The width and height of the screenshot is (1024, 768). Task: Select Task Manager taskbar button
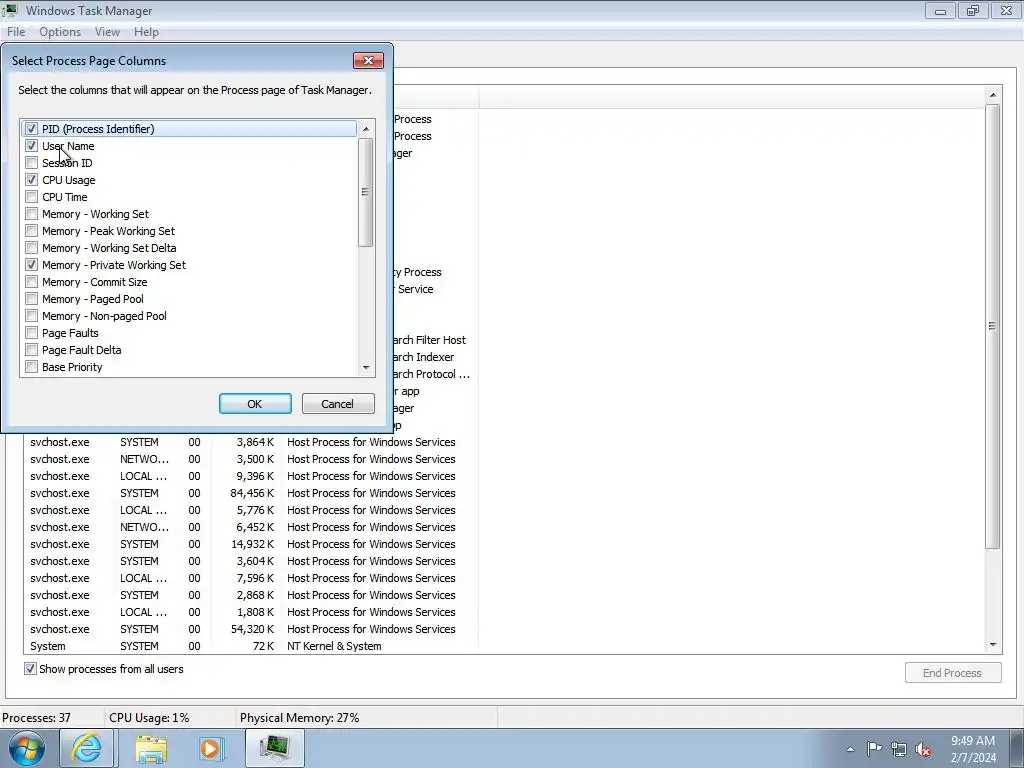click(x=274, y=748)
